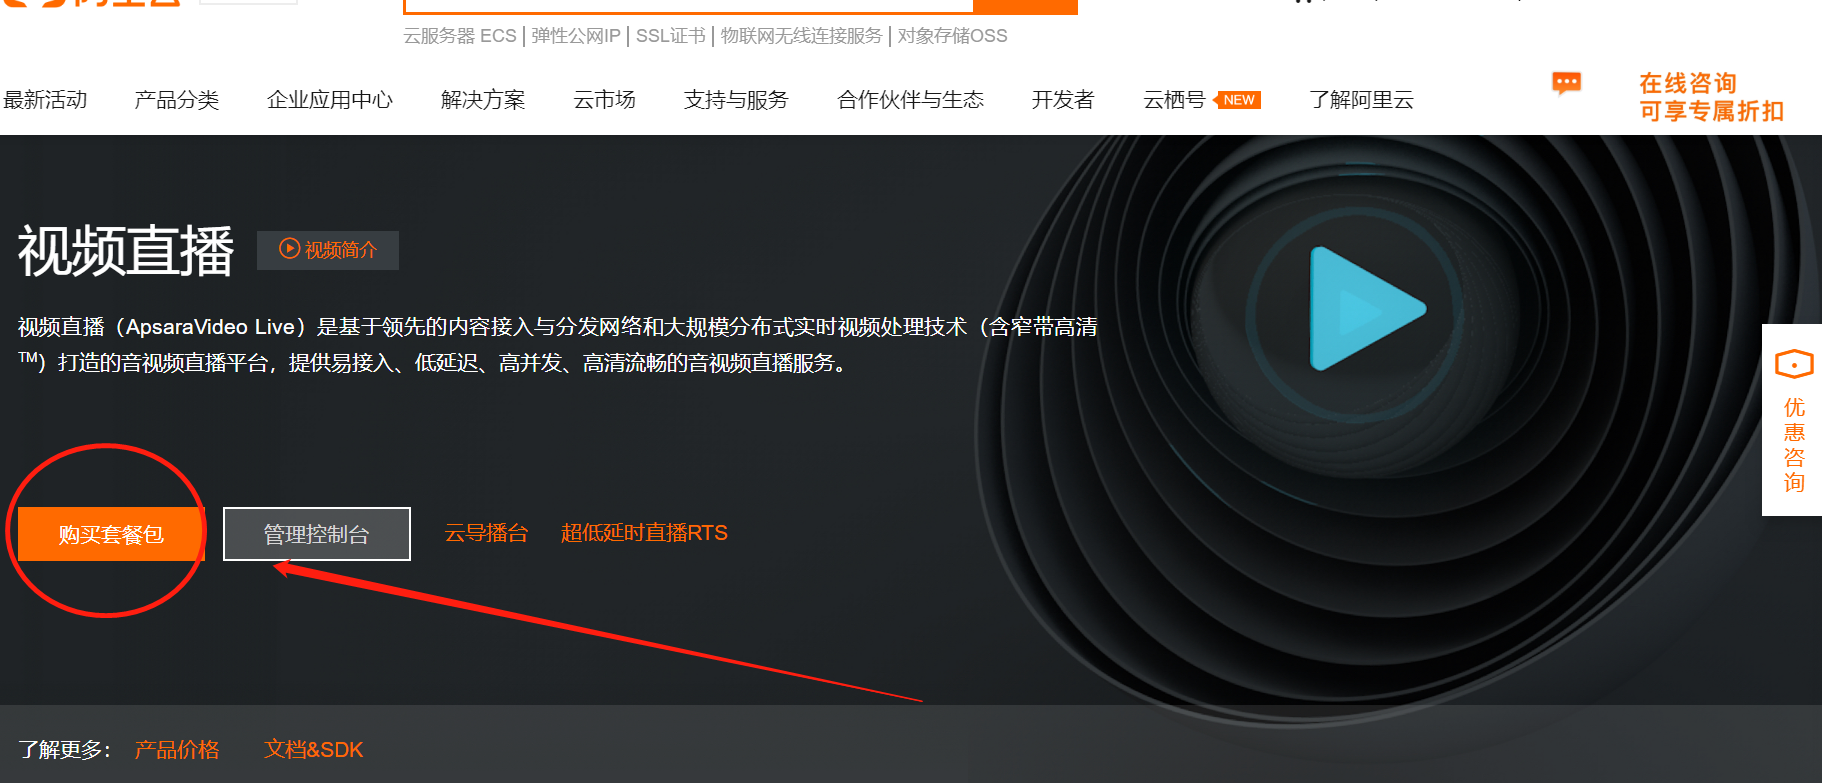This screenshot has width=1822, height=783.
Task: Open the 优惠咨询 side panel icon
Action: pos(1793,420)
